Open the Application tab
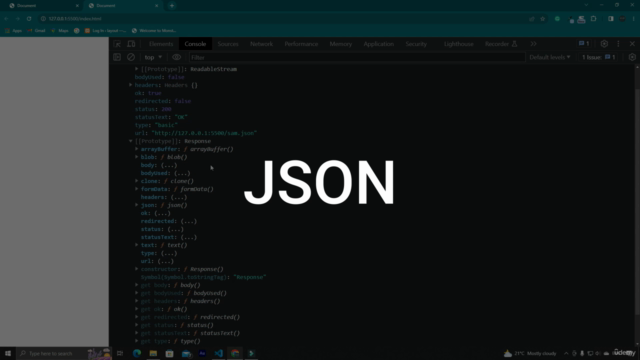 378,44
